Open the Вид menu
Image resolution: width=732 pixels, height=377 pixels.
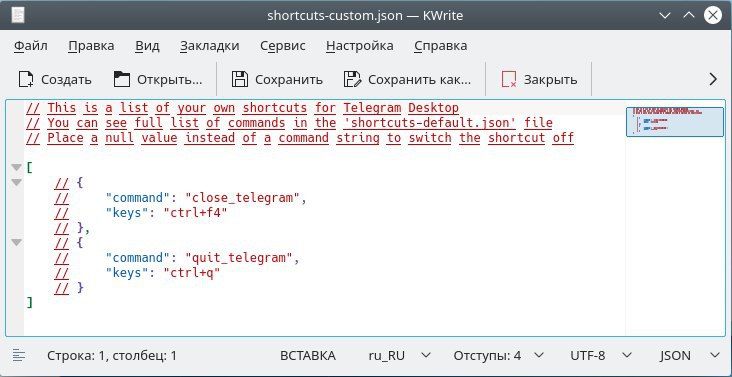tap(148, 46)
